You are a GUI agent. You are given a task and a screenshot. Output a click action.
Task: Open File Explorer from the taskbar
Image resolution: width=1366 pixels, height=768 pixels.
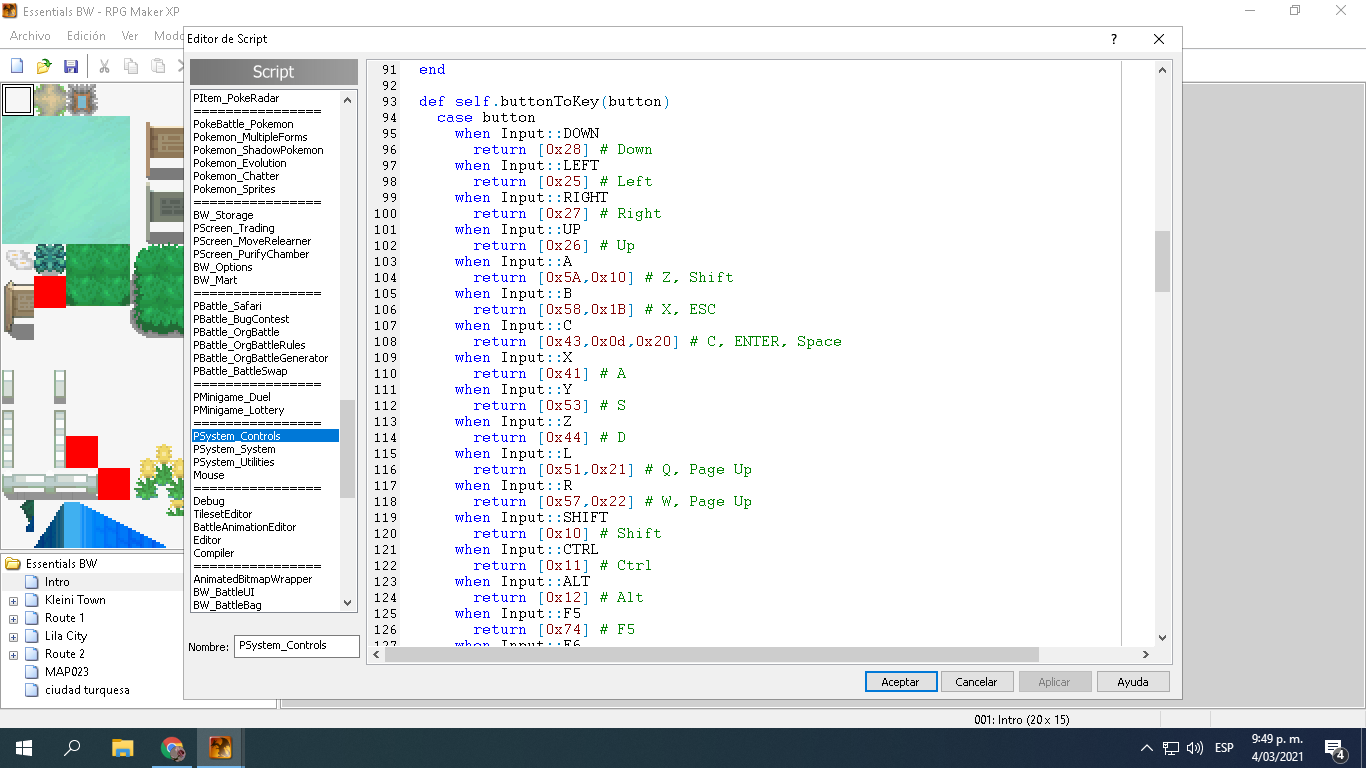pos(122,748)
